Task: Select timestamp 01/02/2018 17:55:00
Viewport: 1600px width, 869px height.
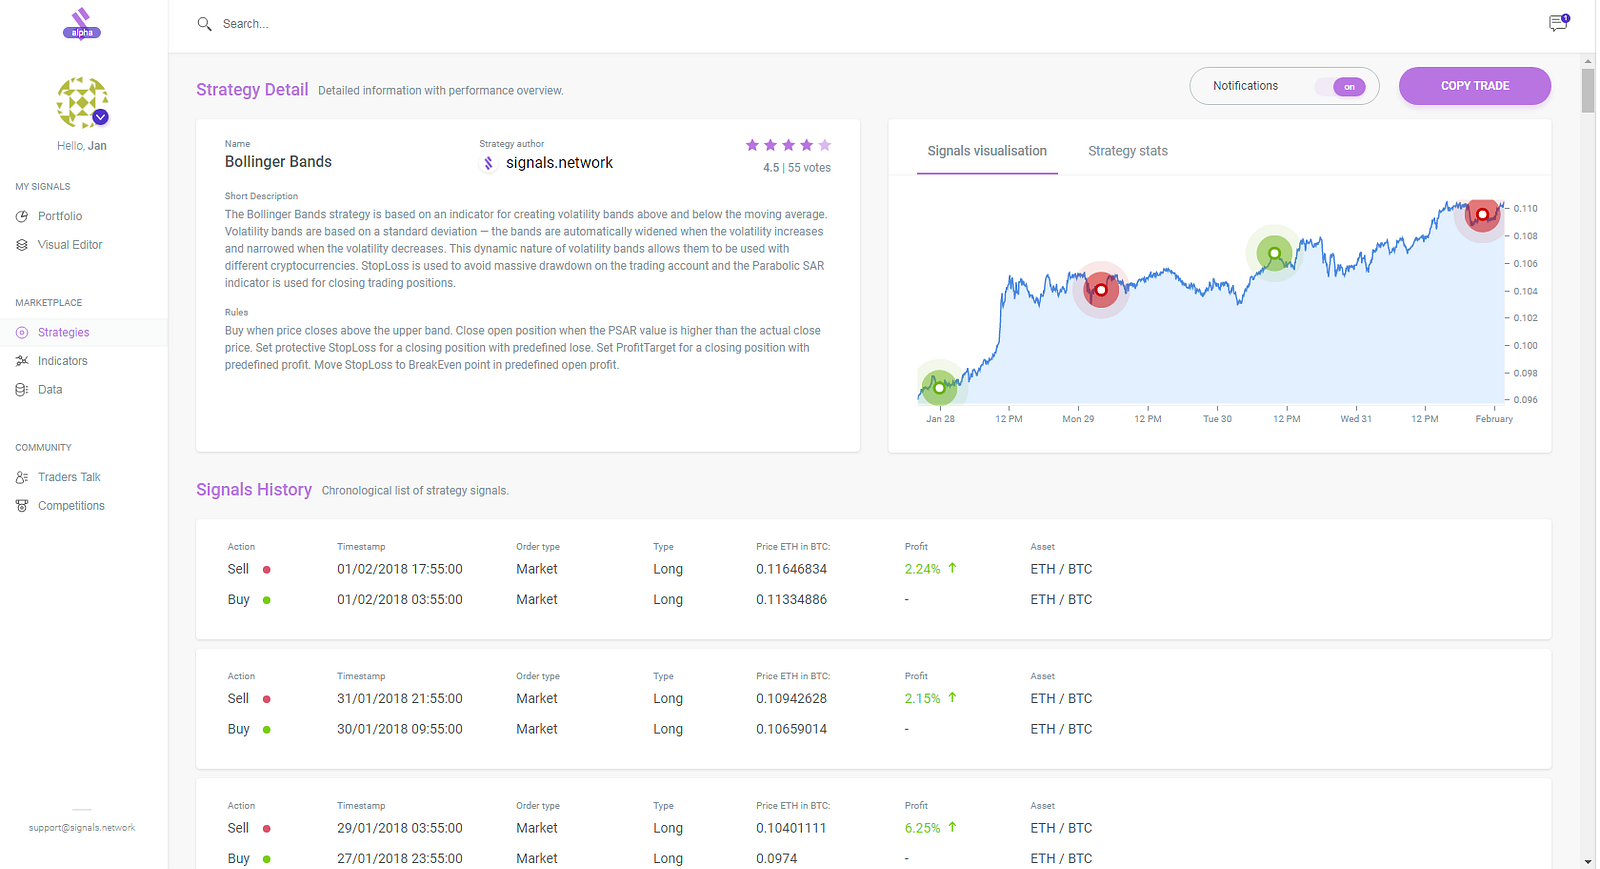Action: [400, 569]
